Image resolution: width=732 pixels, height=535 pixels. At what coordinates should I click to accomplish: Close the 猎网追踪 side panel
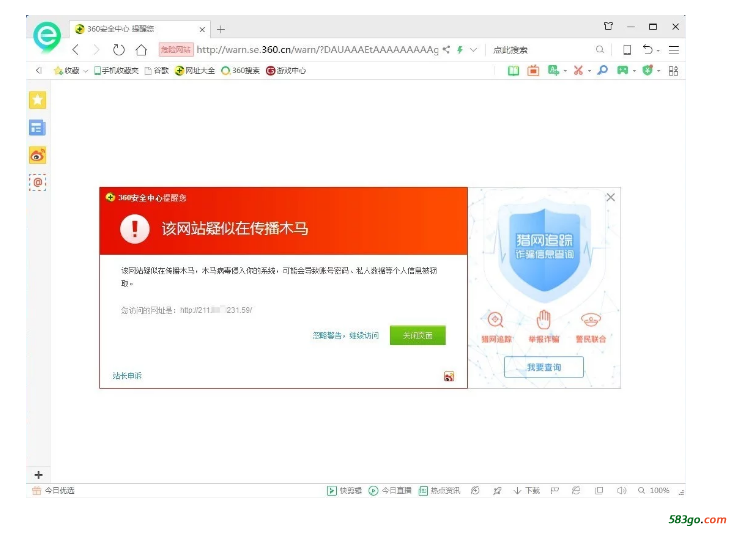point(611,197)
